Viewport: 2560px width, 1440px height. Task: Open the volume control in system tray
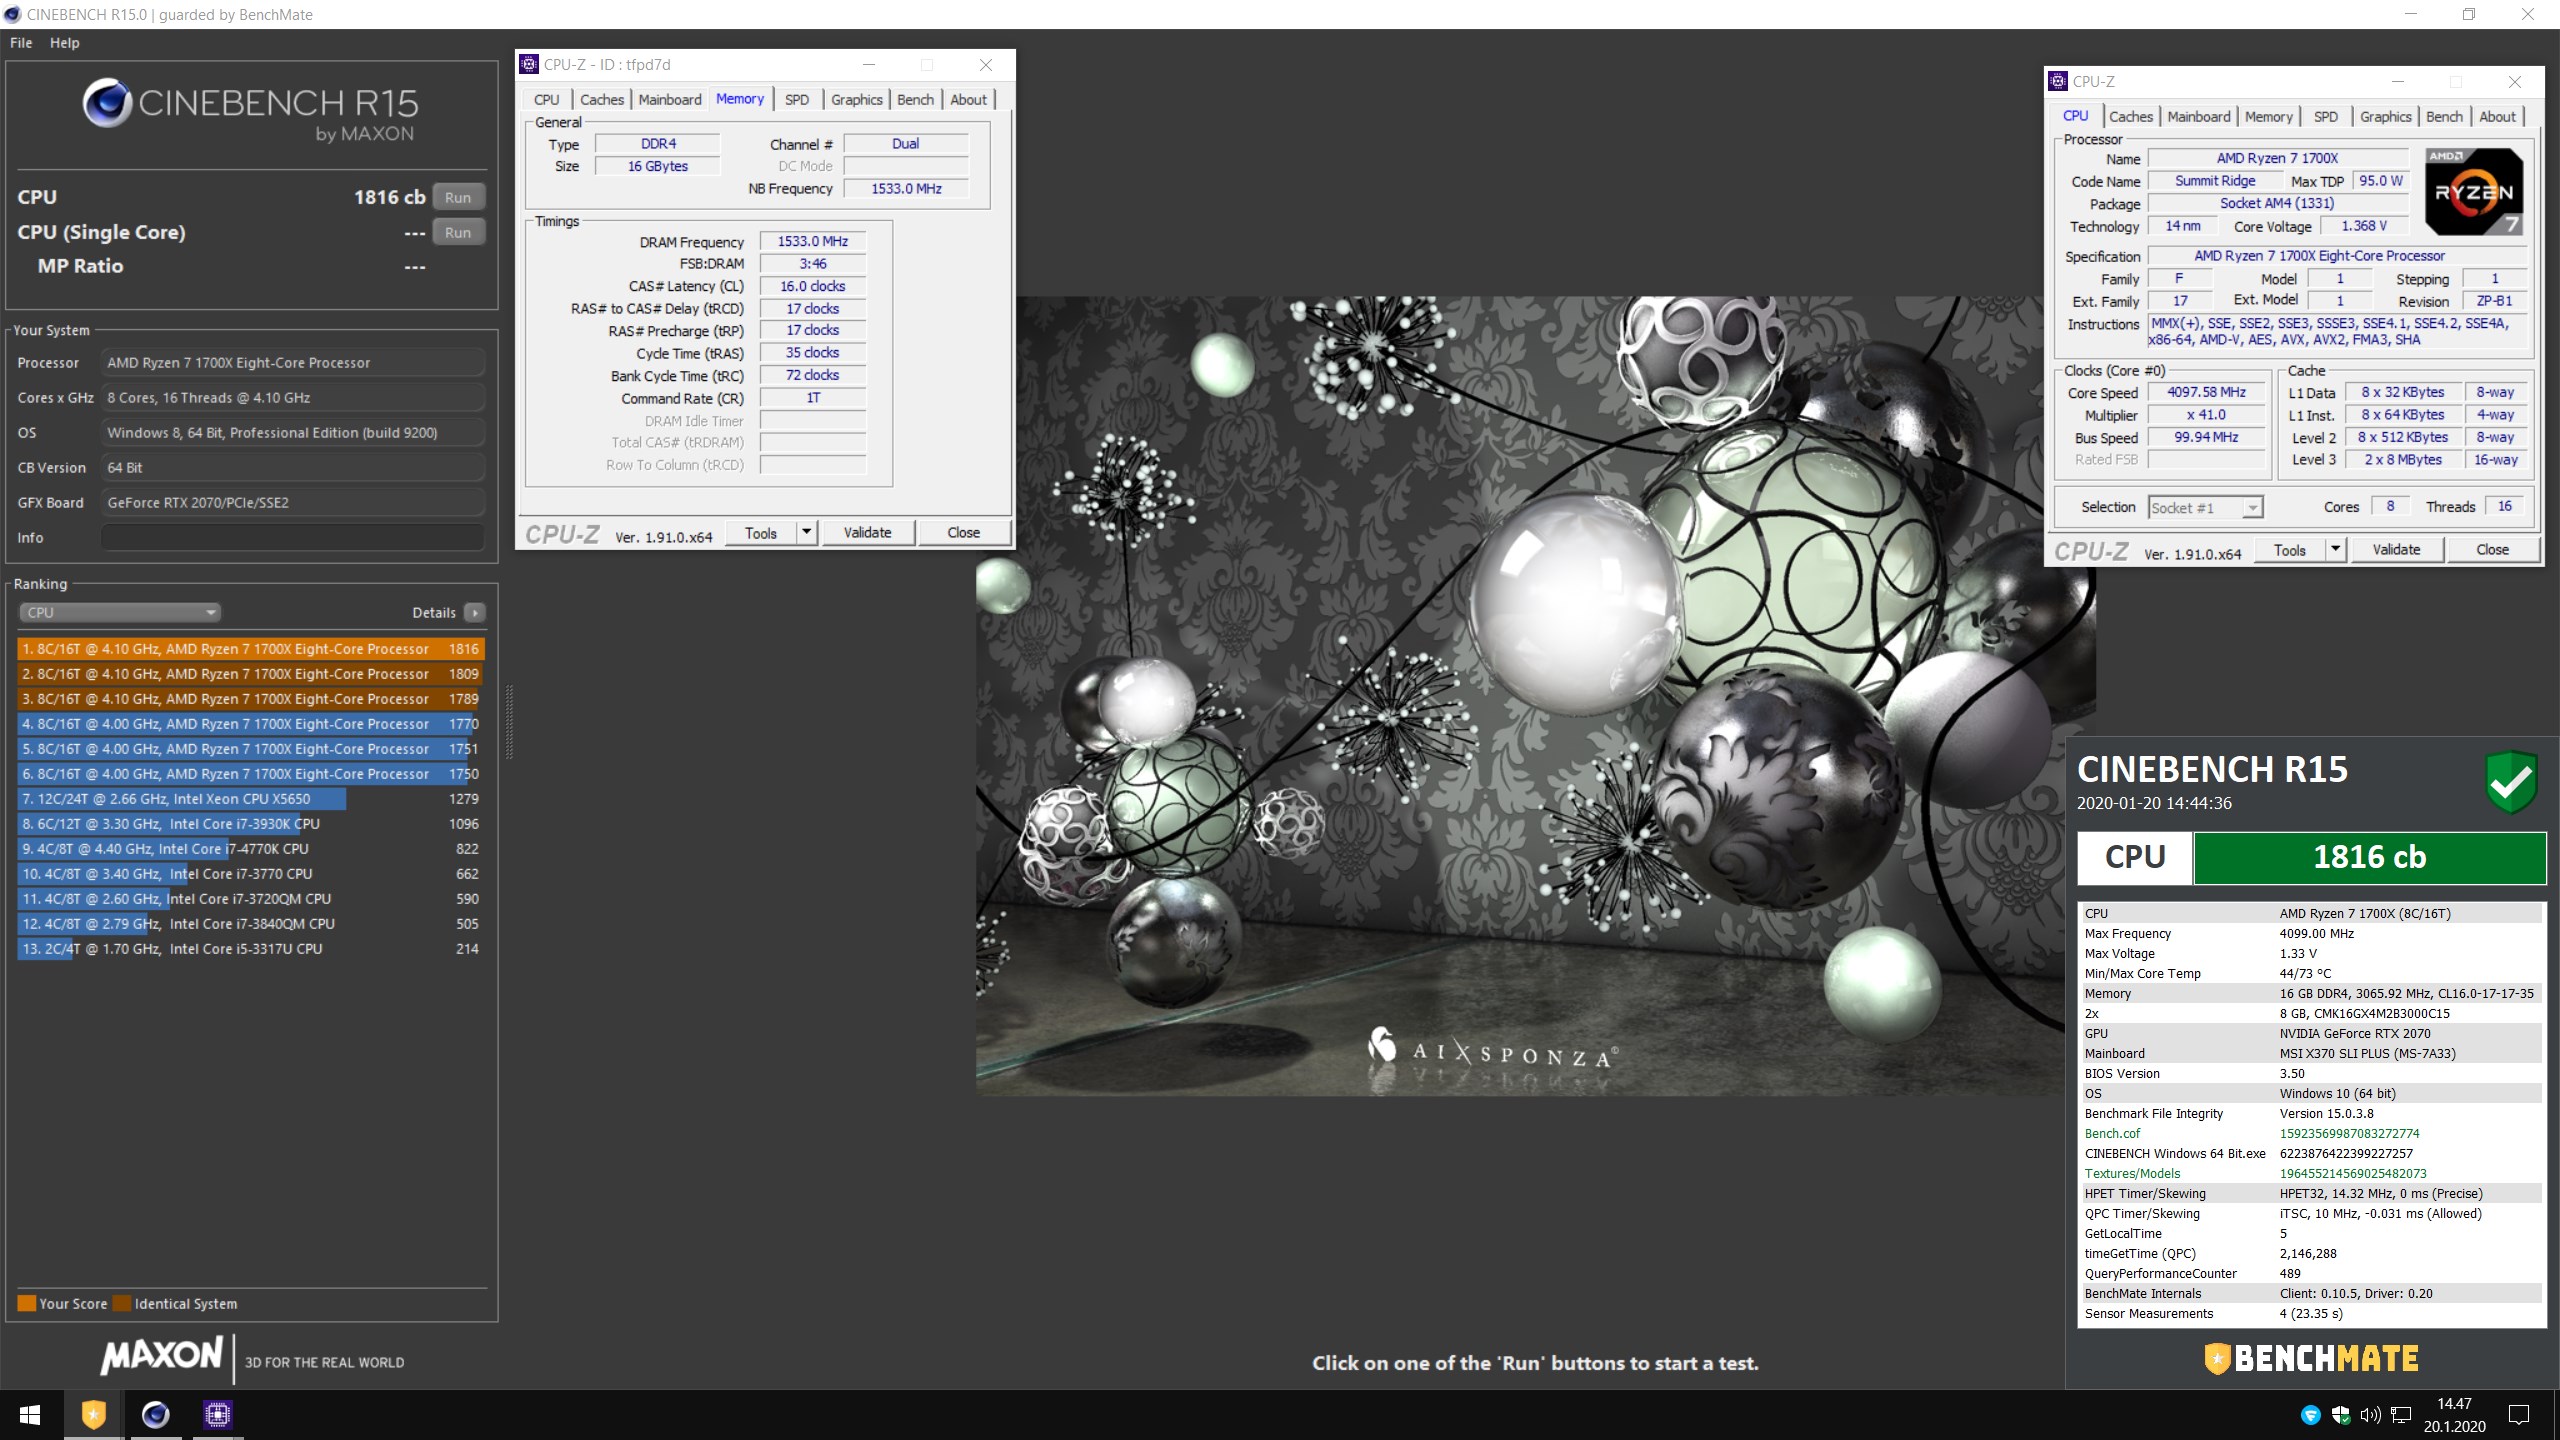tap(2371, 1415)
